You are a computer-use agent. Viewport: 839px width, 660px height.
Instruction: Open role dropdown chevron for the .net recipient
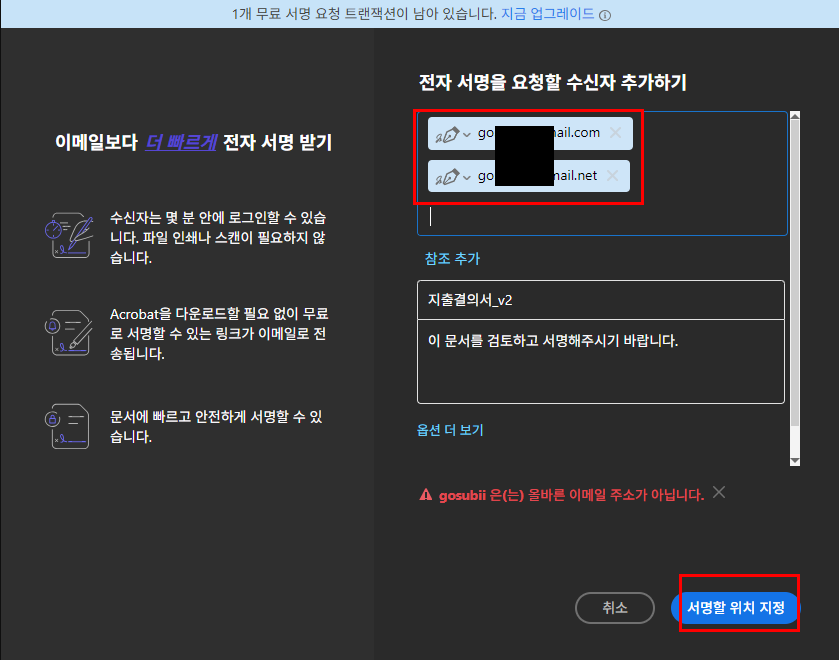pyautogui.click(x=467, y=177)
